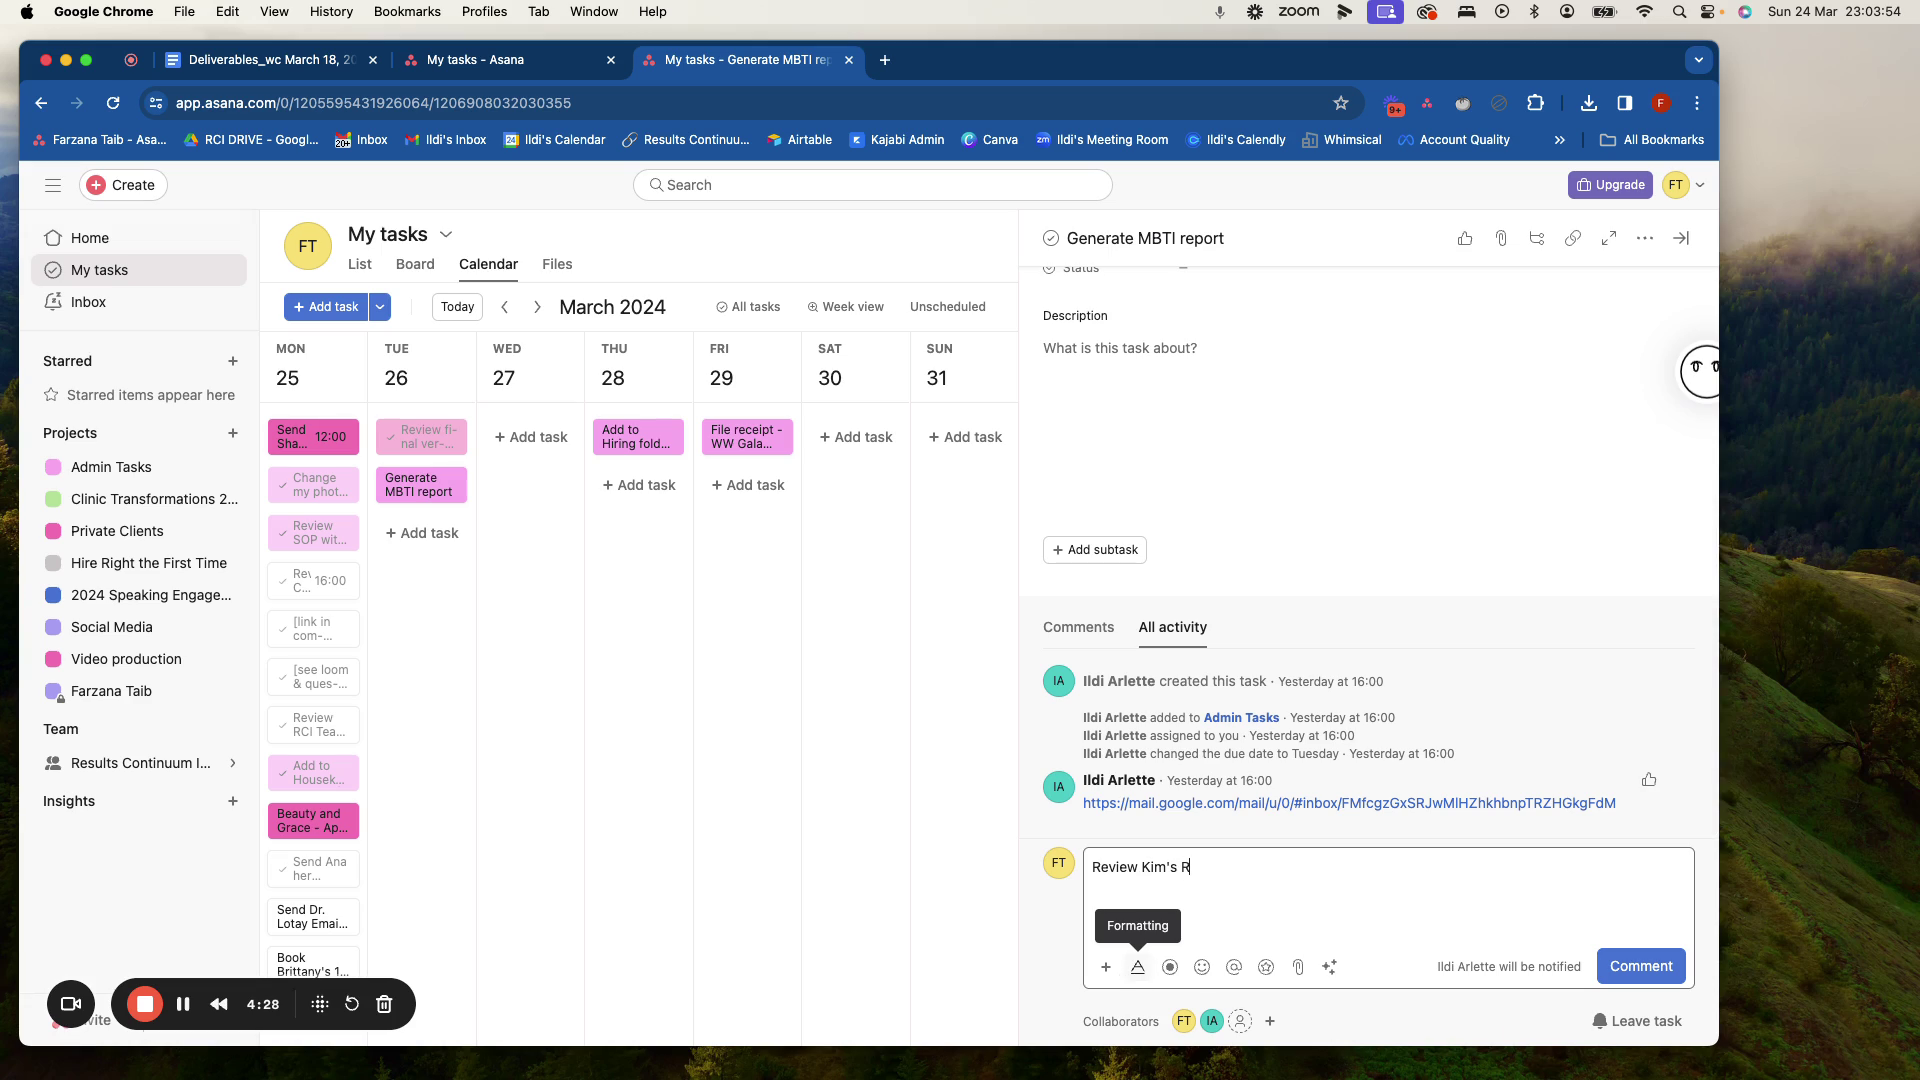Copy task link from task header
Screen dimensions: 1920x1080
[1573, 238]
